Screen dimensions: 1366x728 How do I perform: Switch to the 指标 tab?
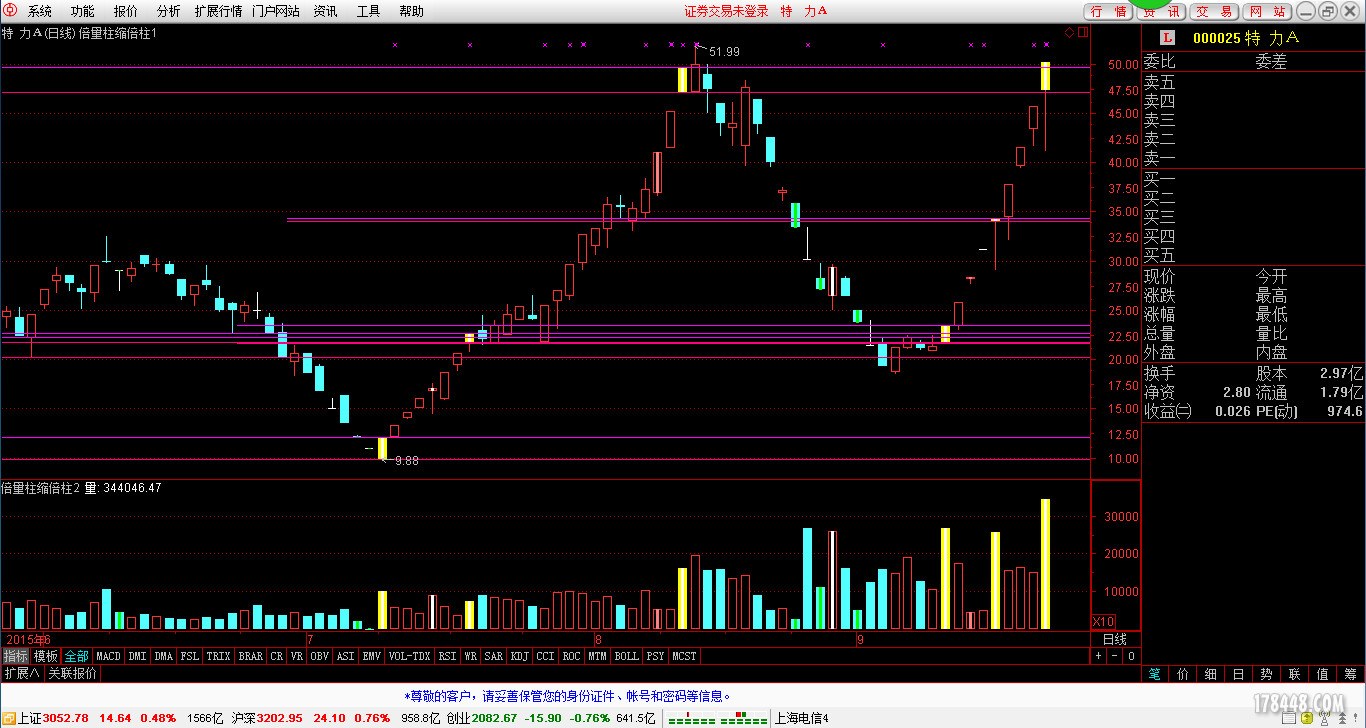coord(15,656)
